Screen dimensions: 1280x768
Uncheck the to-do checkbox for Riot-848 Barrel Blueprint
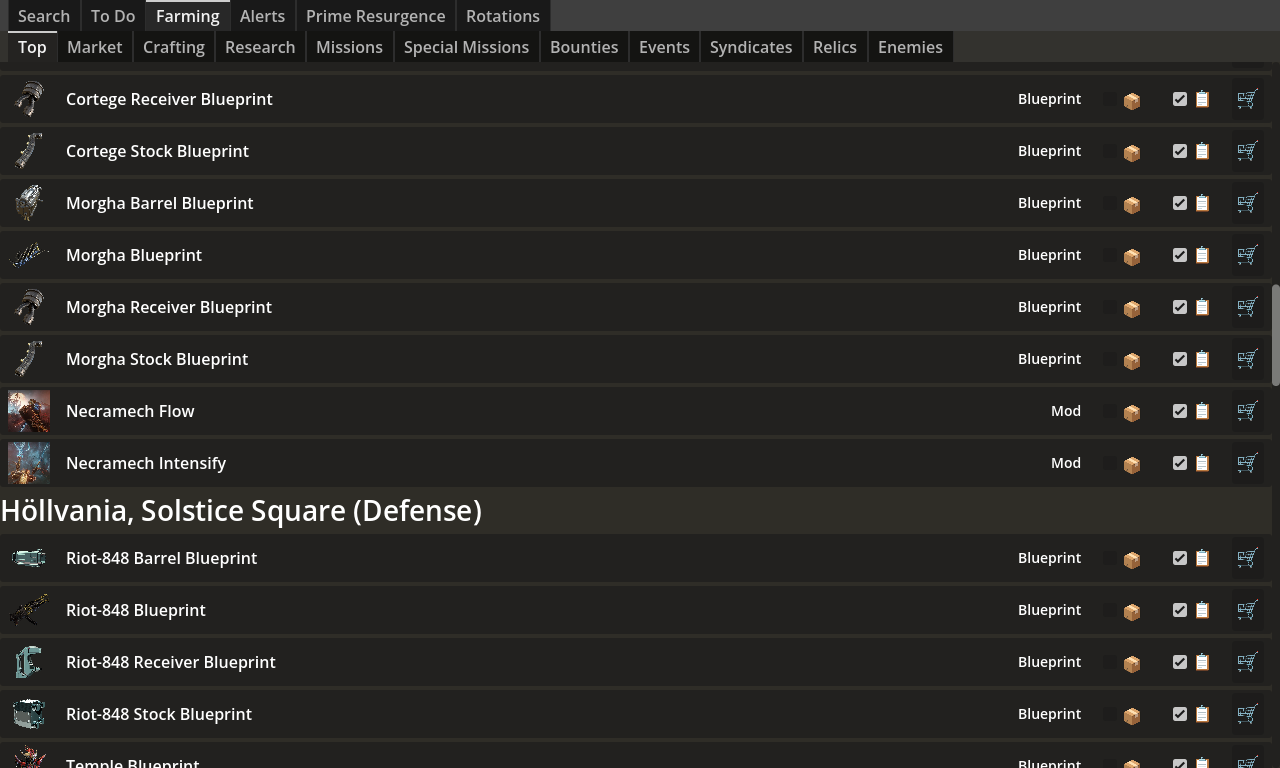[x=1180, y=558]
